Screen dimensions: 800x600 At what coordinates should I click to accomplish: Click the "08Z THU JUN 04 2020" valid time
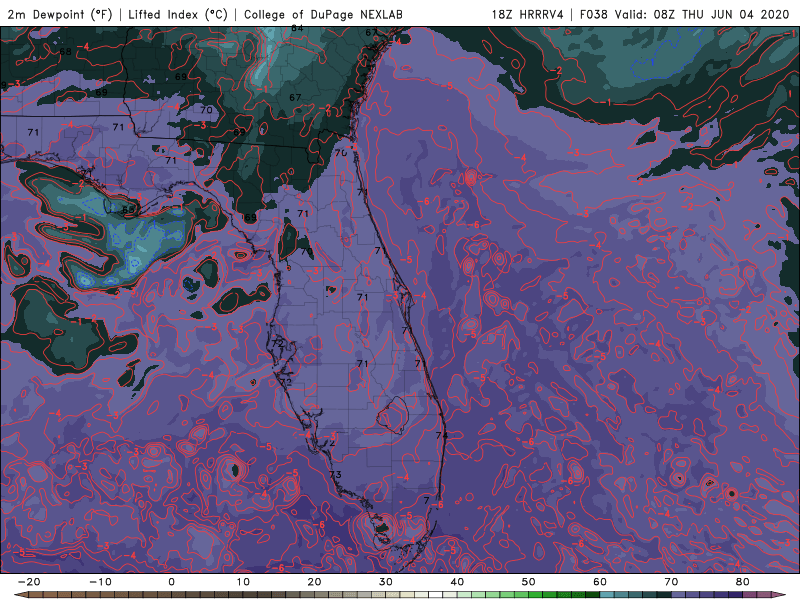(721, 14)
